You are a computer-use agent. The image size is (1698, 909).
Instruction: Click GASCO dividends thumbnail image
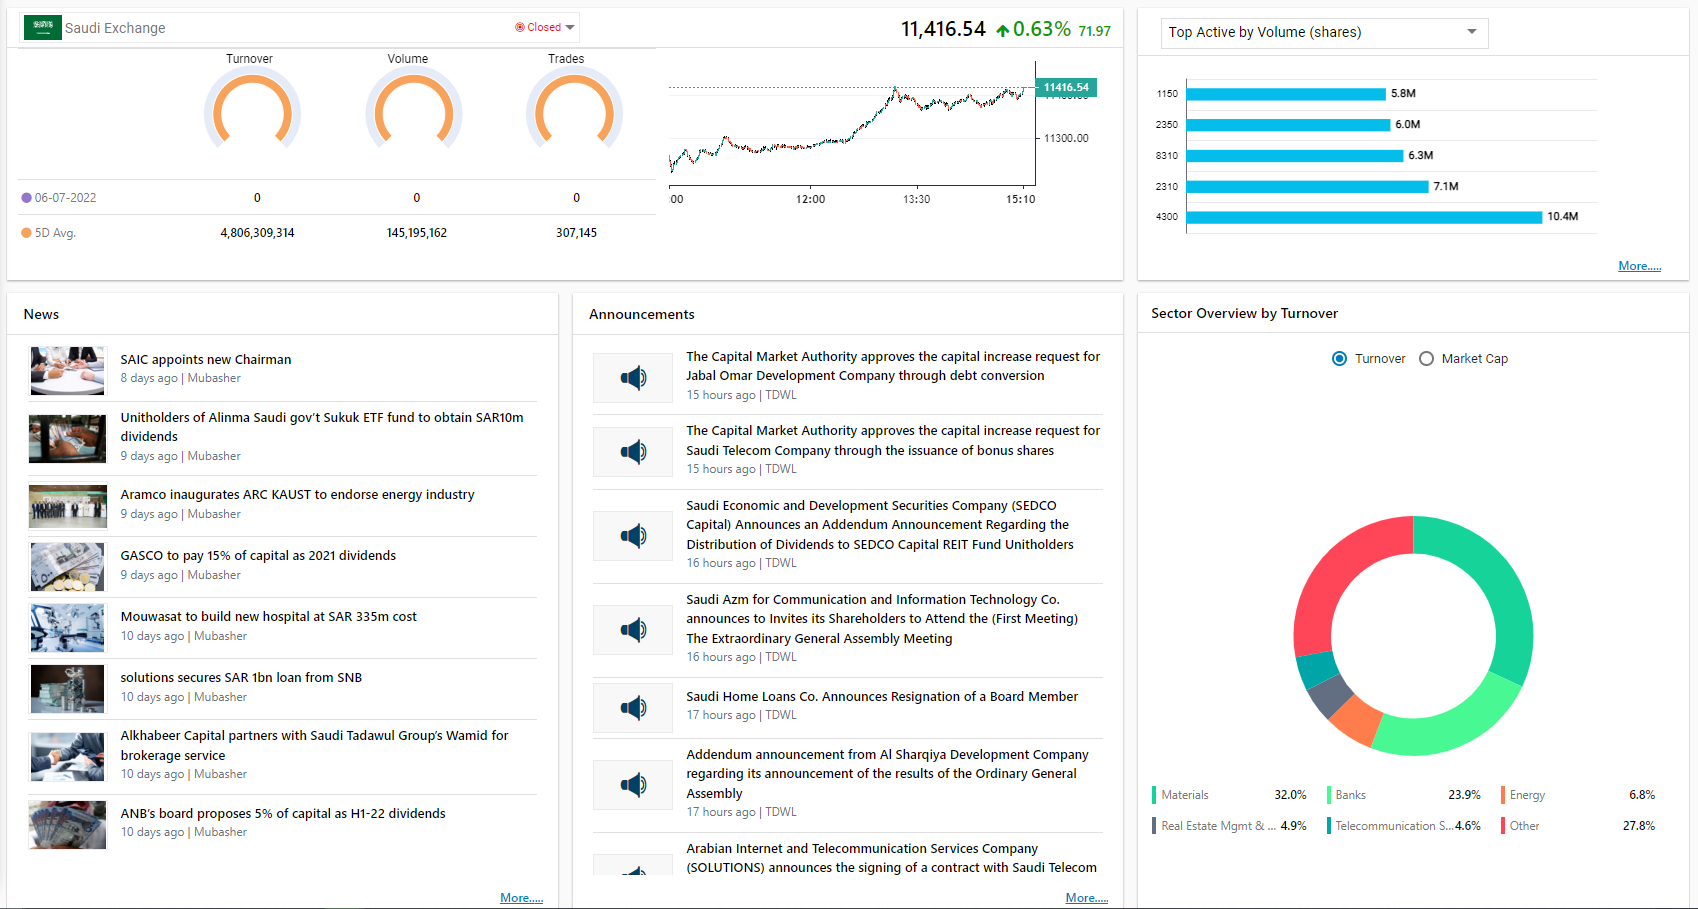click(x=67, y=567)
